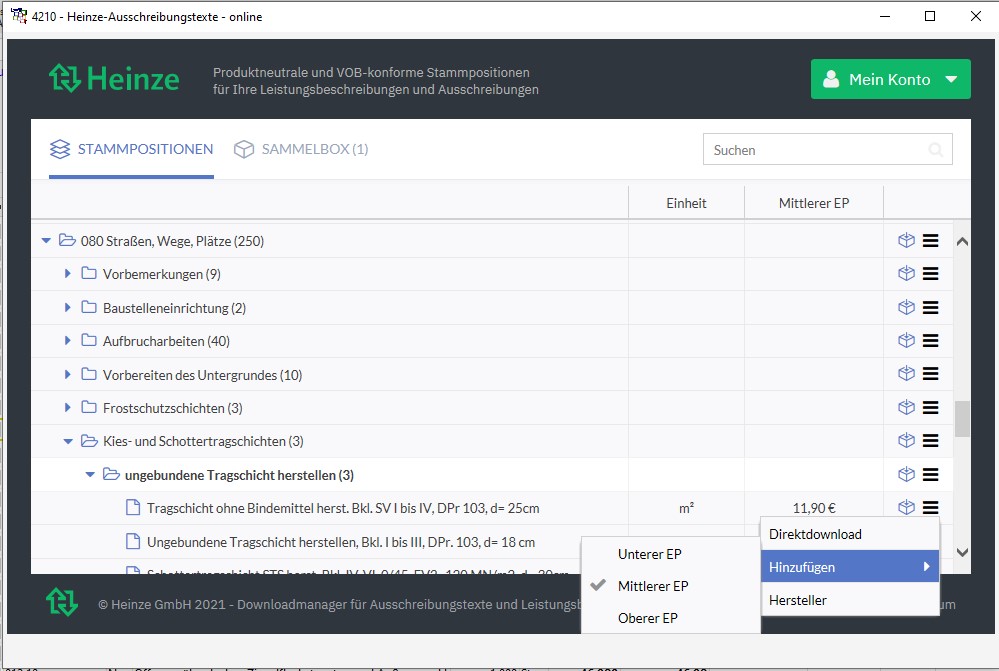
Task: Click the document icon of Tragschicht ohne Bindemittel
Action: 133,508
